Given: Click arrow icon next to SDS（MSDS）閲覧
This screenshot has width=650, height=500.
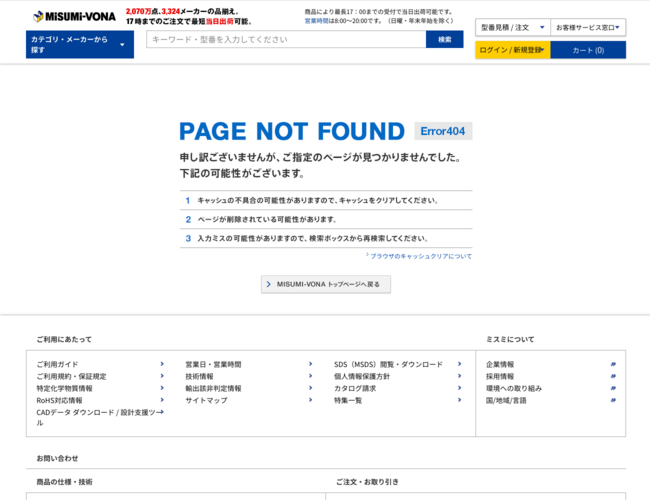Looking at the screenshot, I should point(459,364).
